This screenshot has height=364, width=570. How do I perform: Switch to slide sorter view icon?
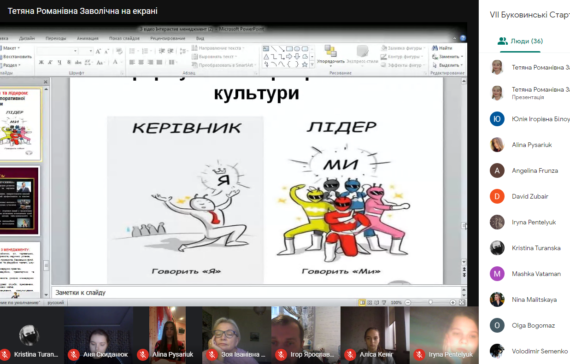point(369,302)
